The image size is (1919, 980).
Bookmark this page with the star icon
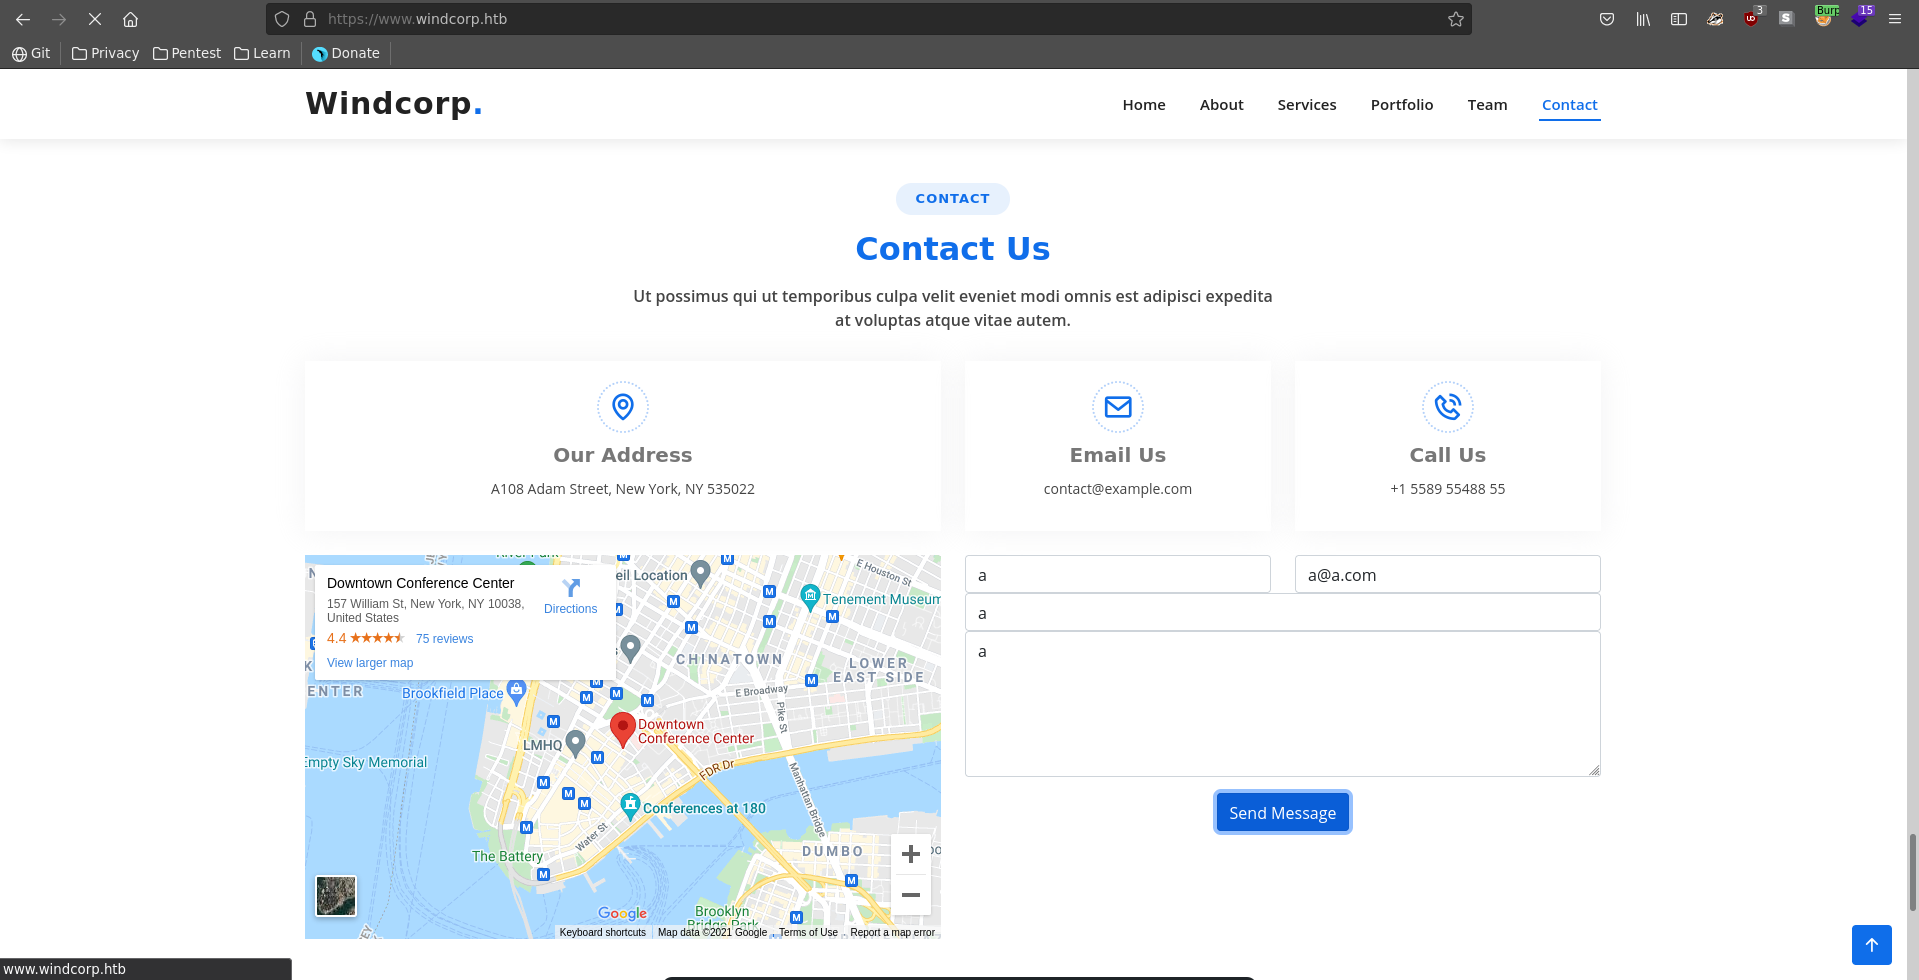pos(1456,19)
